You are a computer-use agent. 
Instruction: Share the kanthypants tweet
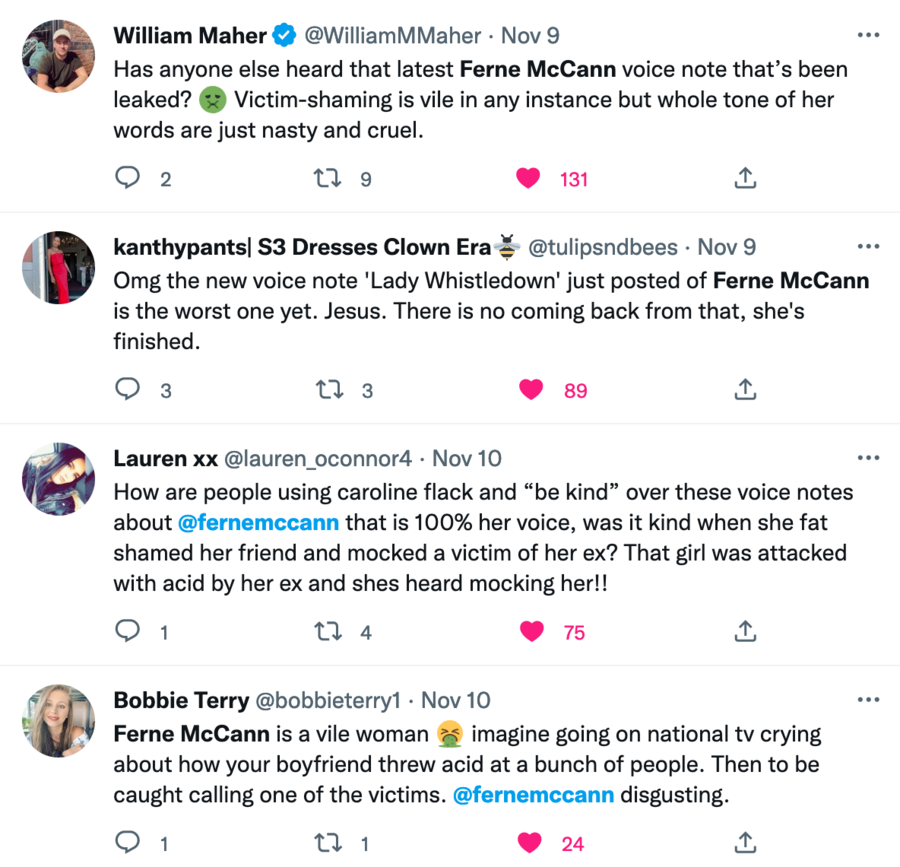coord(744,390)
